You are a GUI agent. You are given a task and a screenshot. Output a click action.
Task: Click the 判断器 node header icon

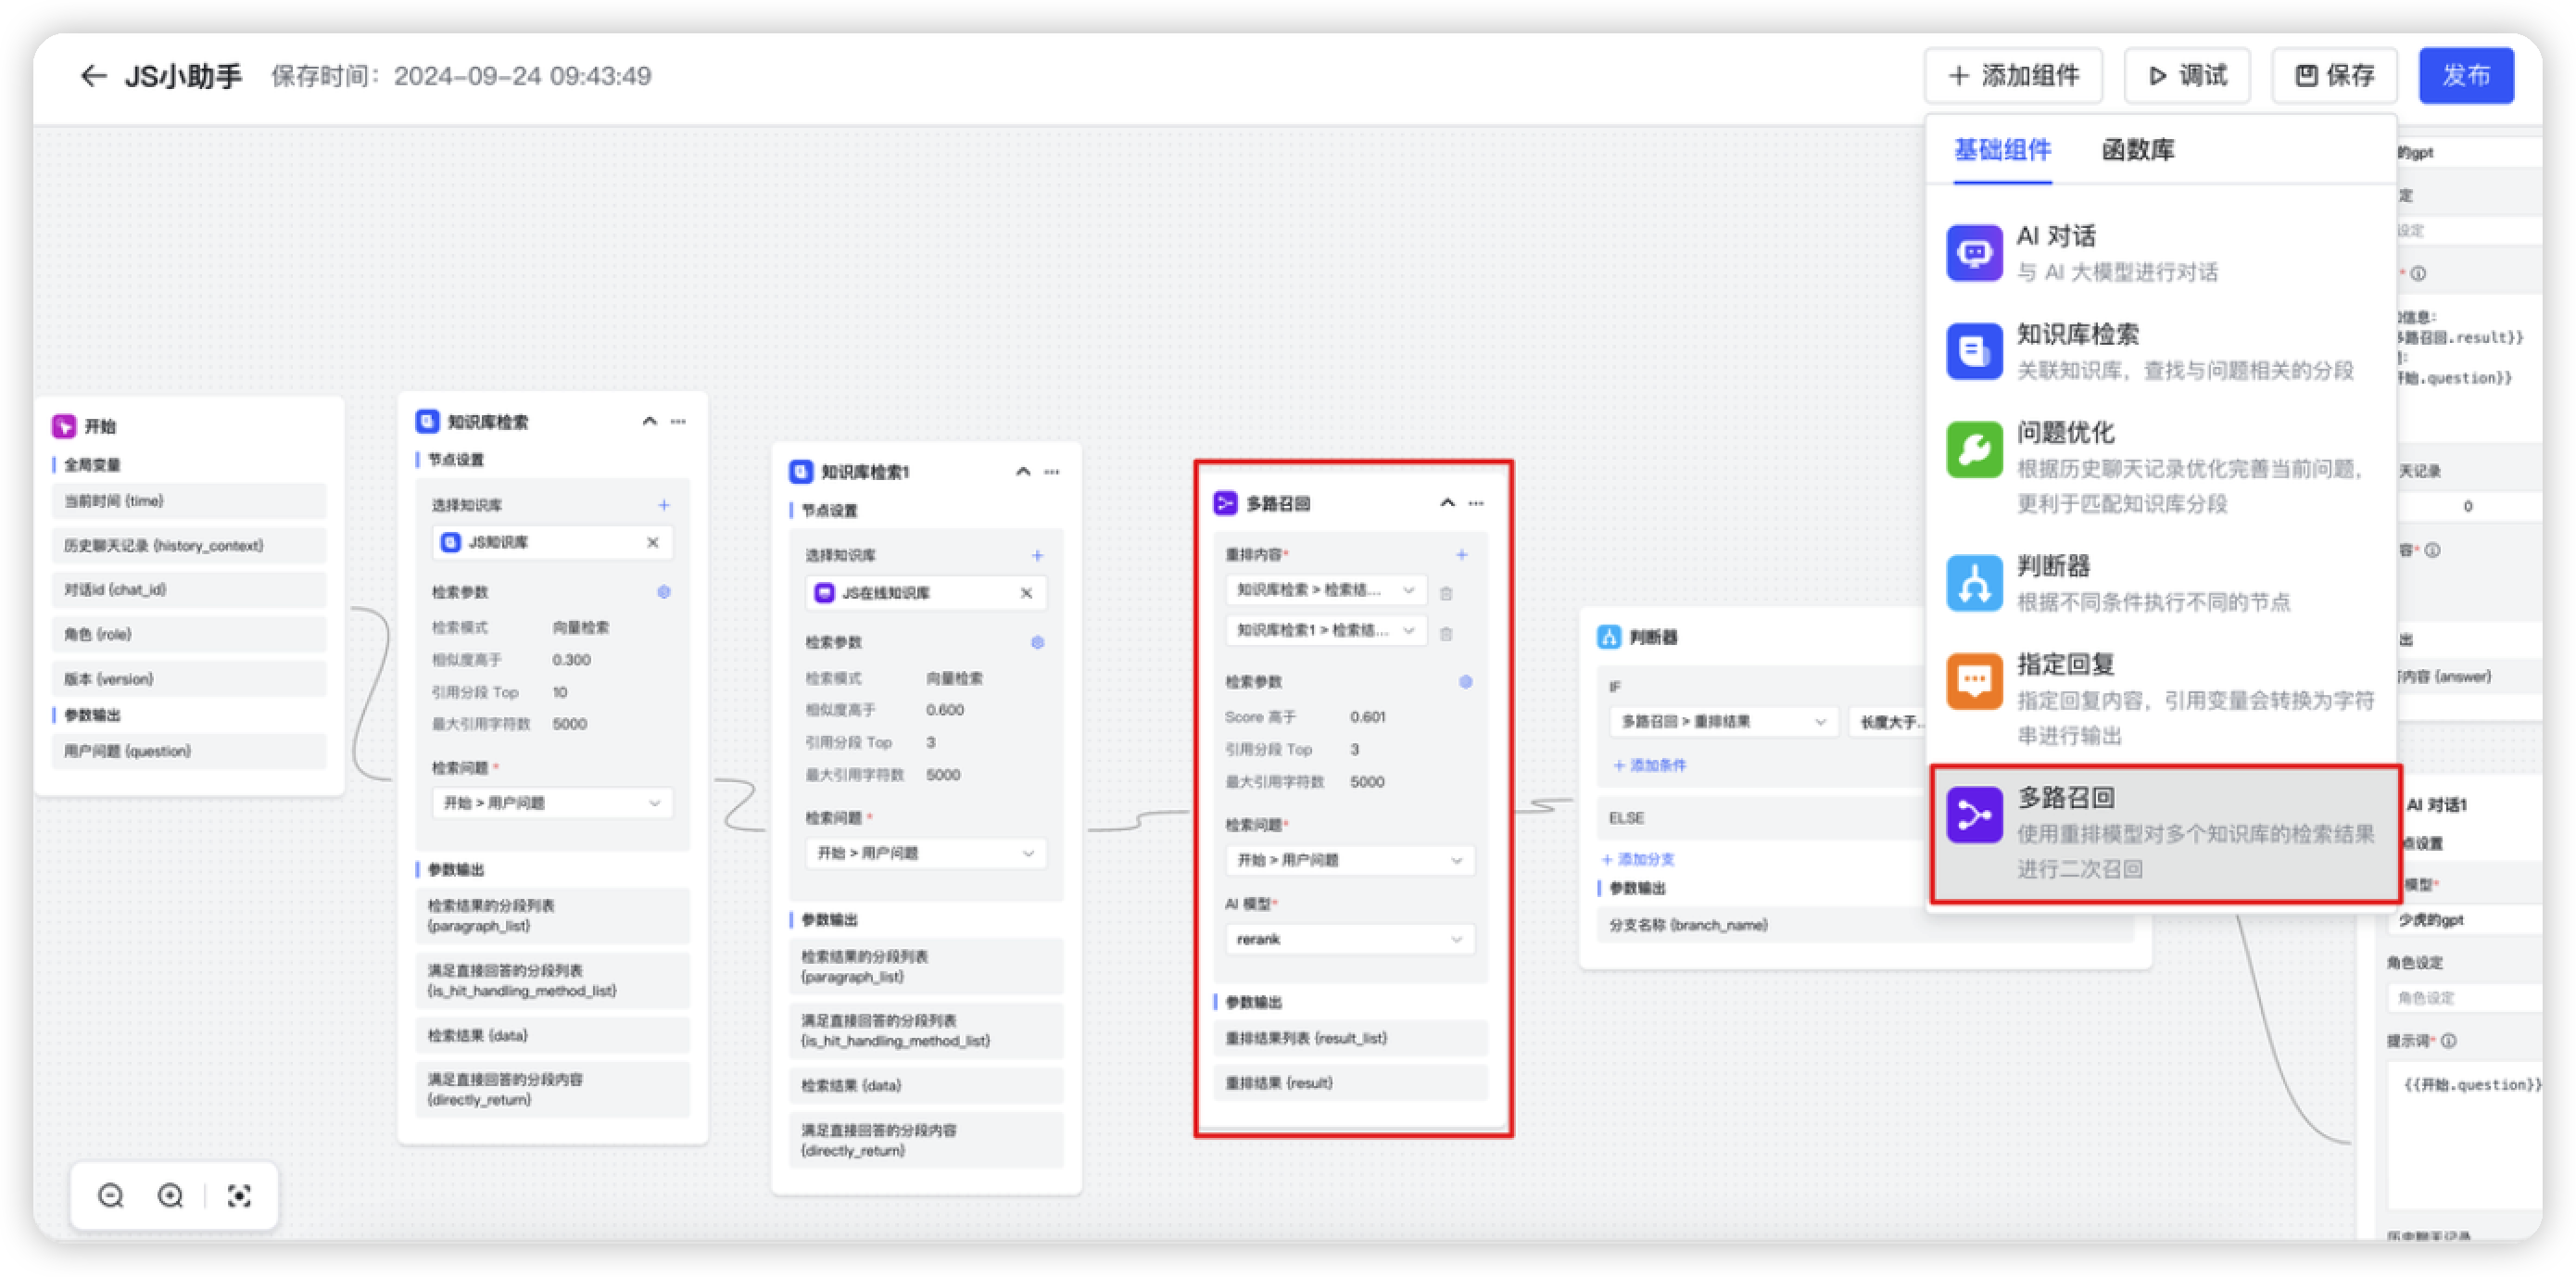click(x=1609, y=636)
